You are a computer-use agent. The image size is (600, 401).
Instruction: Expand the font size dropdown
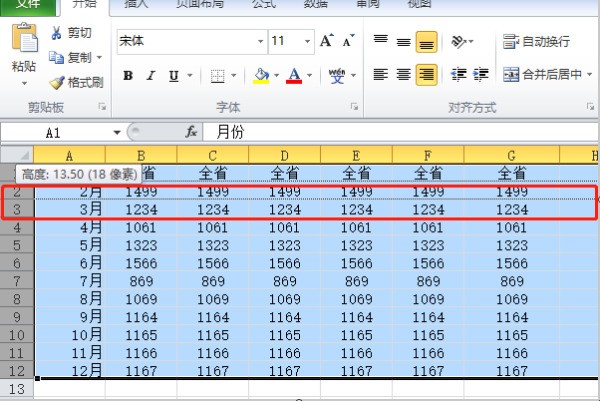click(306, 41)
